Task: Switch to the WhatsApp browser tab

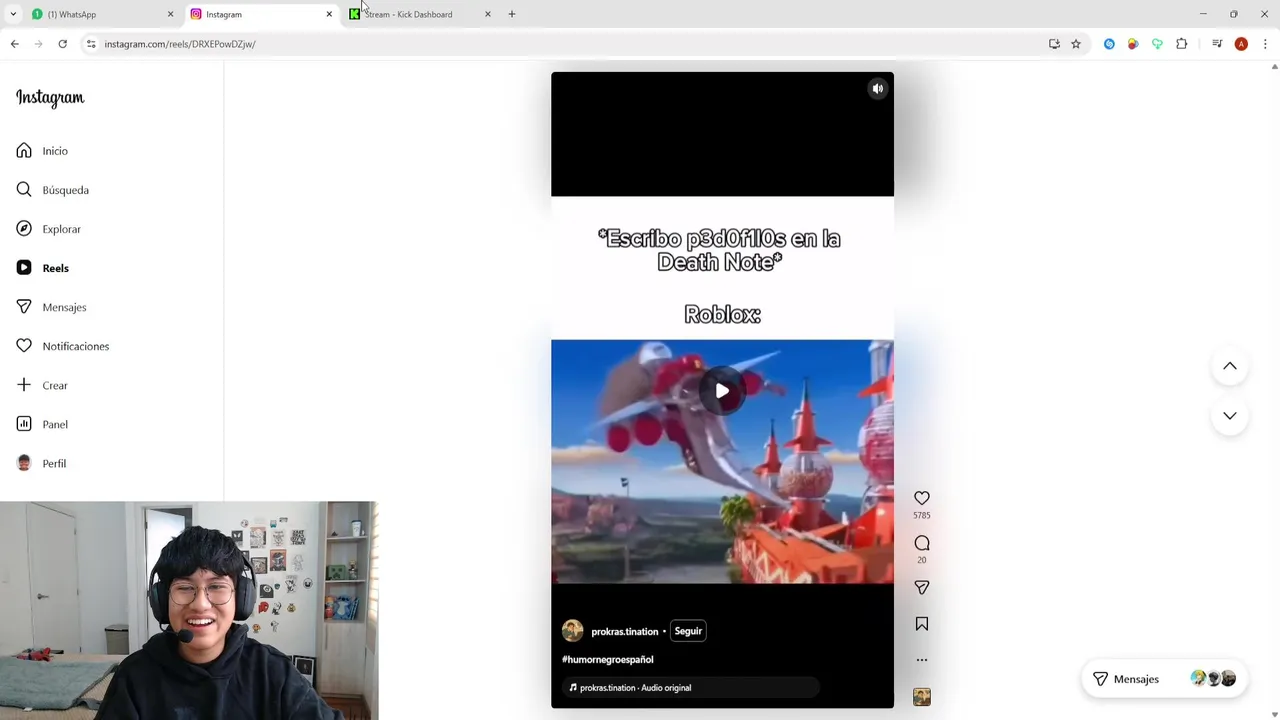Action: click(x=100, y=14)
